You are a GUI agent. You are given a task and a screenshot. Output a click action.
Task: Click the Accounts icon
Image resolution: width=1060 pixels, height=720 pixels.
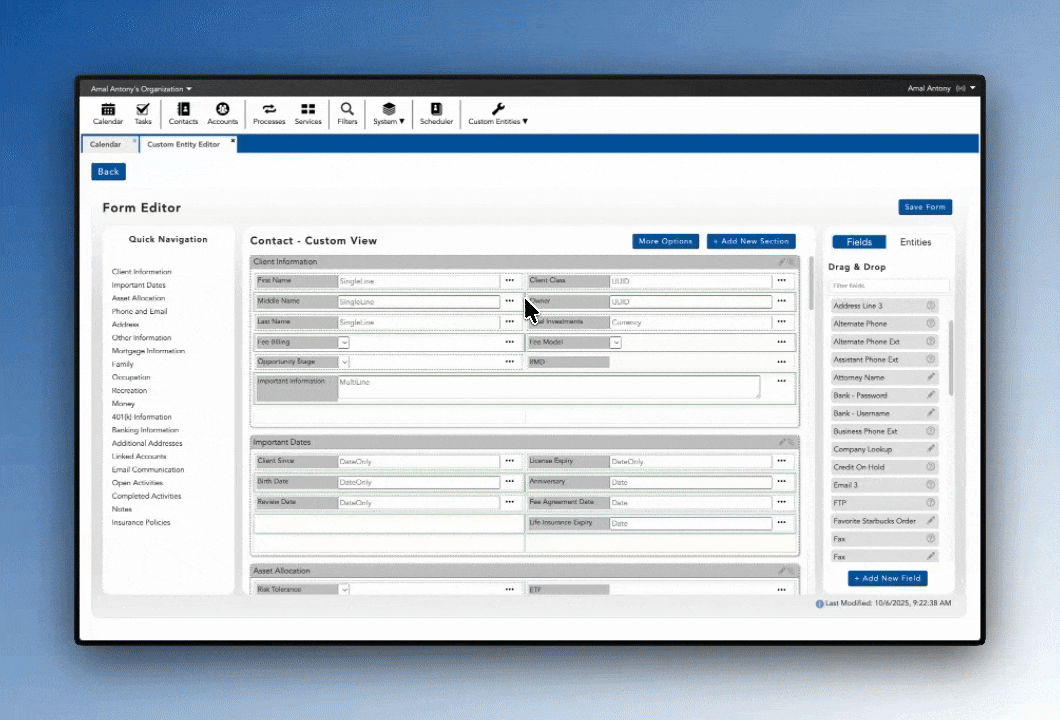pyautogui.click(x=222, y=112)
